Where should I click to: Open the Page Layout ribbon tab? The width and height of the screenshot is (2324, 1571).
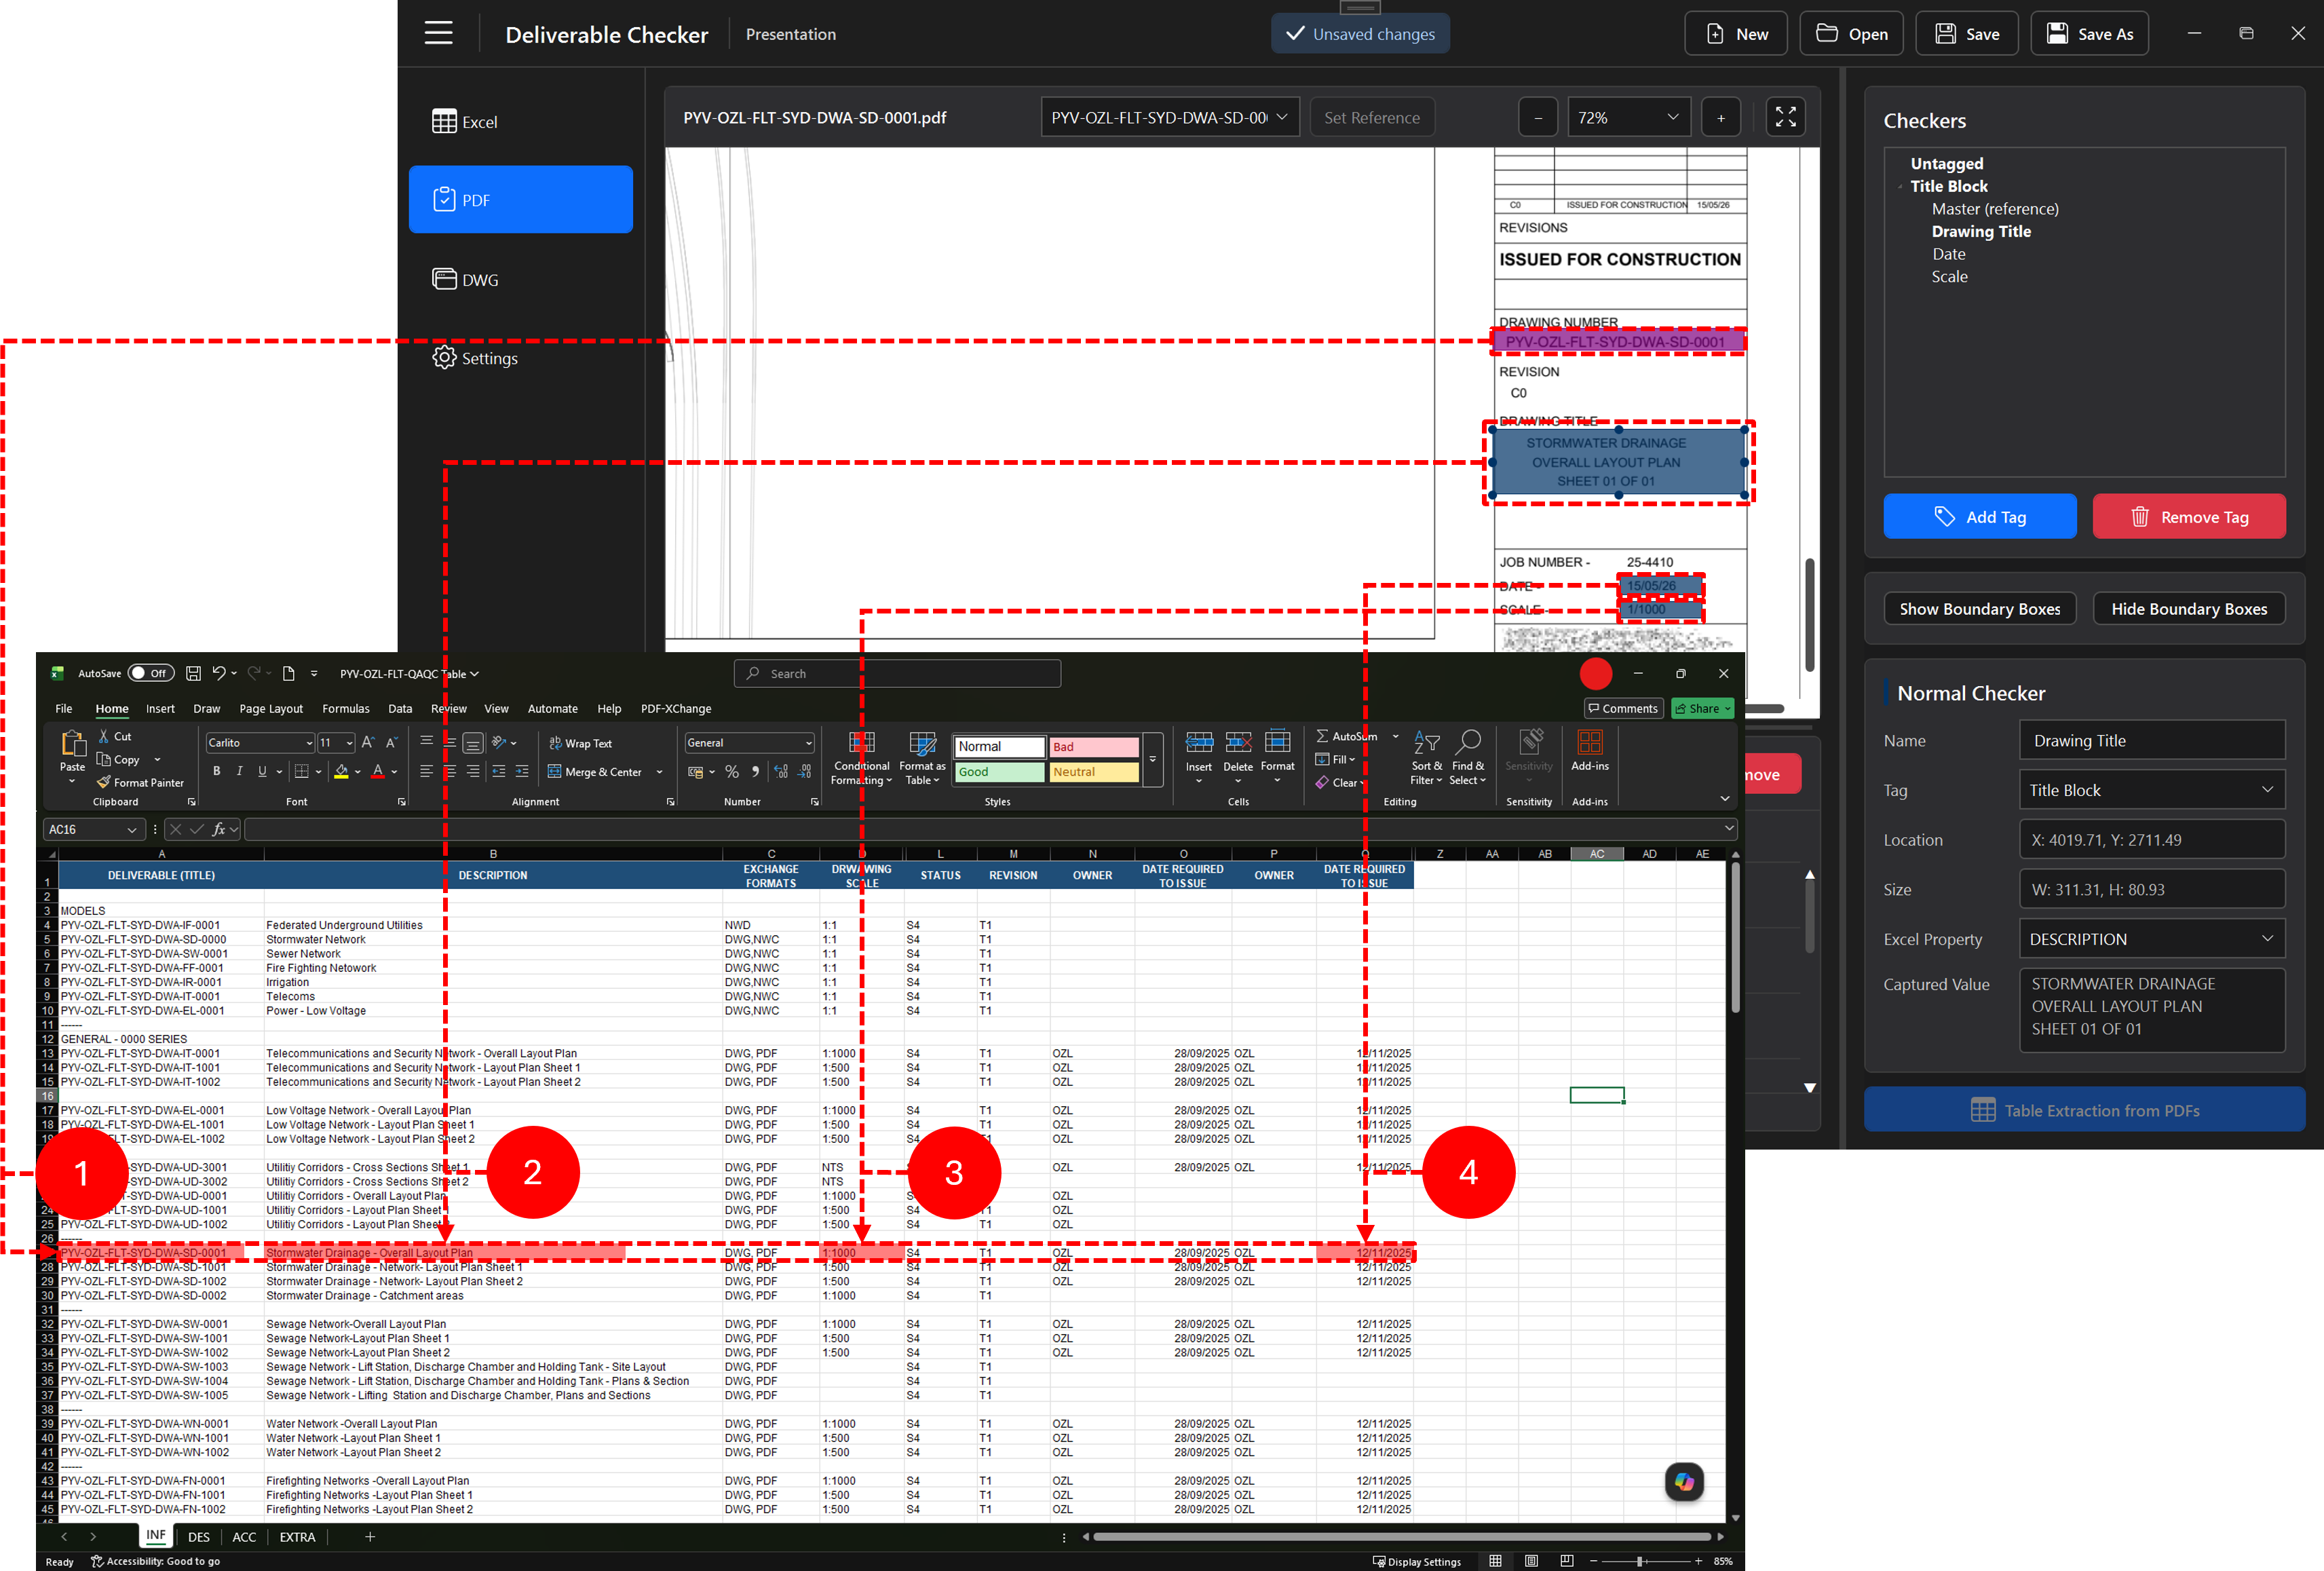(x=271, y=708)
